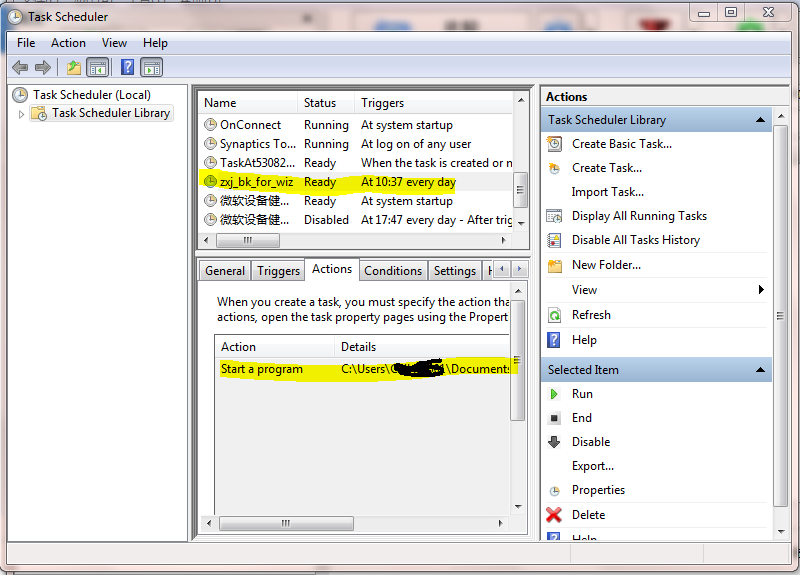Click the New Folder icon
This screenshot has height=575, width=800.
(555, 265)
